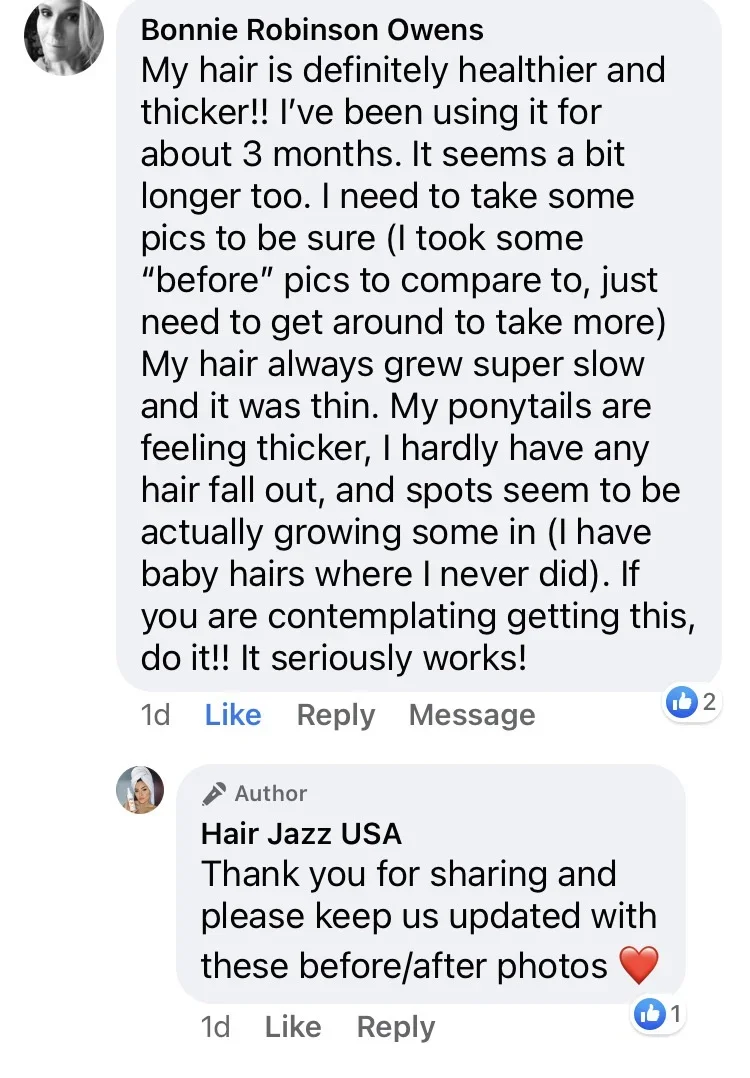Image resolution: width=750 pixels, height=1078 pixels.
Task: Click the Bonnie Robinson Owens name link
Action: click(312, 29)
